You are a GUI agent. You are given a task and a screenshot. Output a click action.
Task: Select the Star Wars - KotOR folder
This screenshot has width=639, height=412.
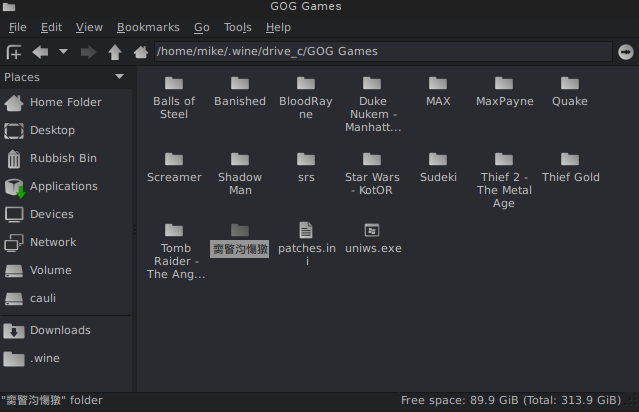click(x=372, y=174)
